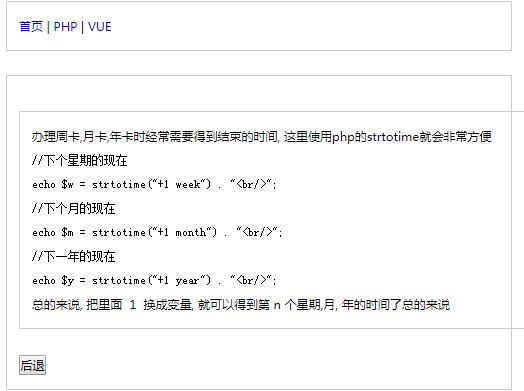Click the summary line starting 总的来说

tap(241, 305)
